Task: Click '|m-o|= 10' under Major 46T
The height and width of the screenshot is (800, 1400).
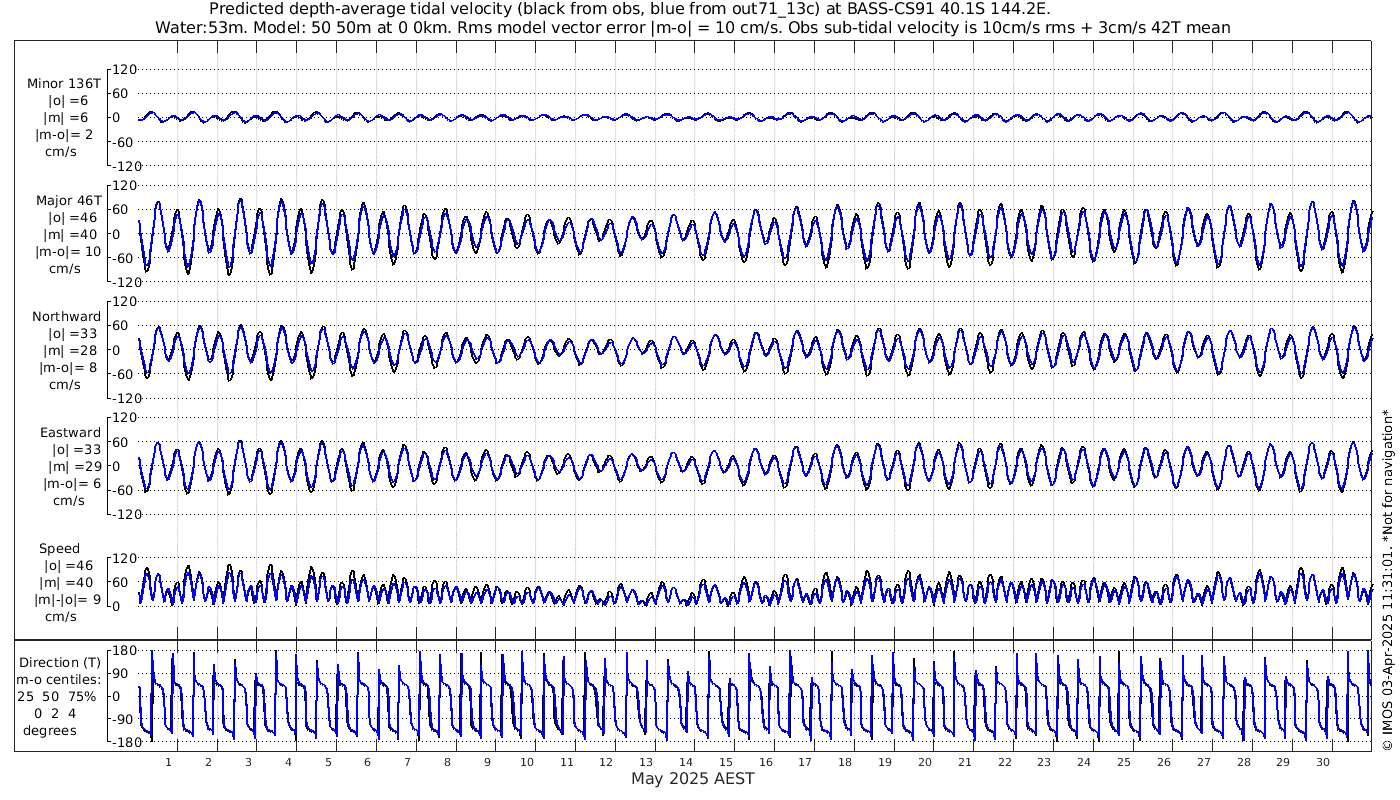Action: click(66, 252)
